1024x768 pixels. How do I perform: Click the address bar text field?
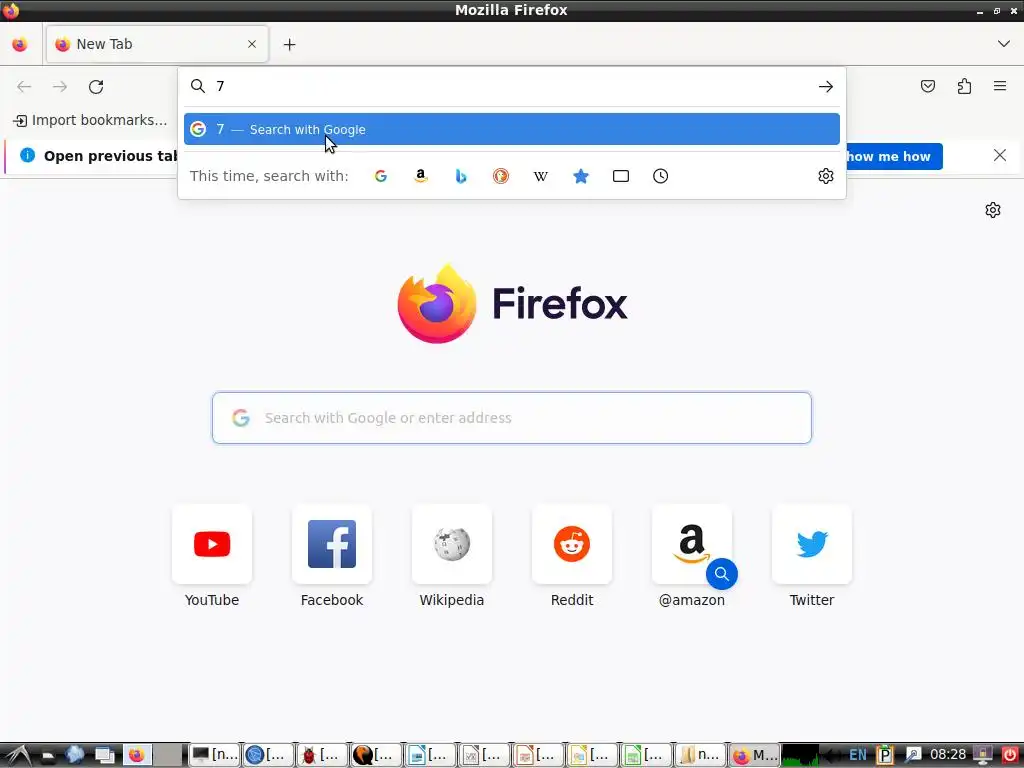[513, 86]
